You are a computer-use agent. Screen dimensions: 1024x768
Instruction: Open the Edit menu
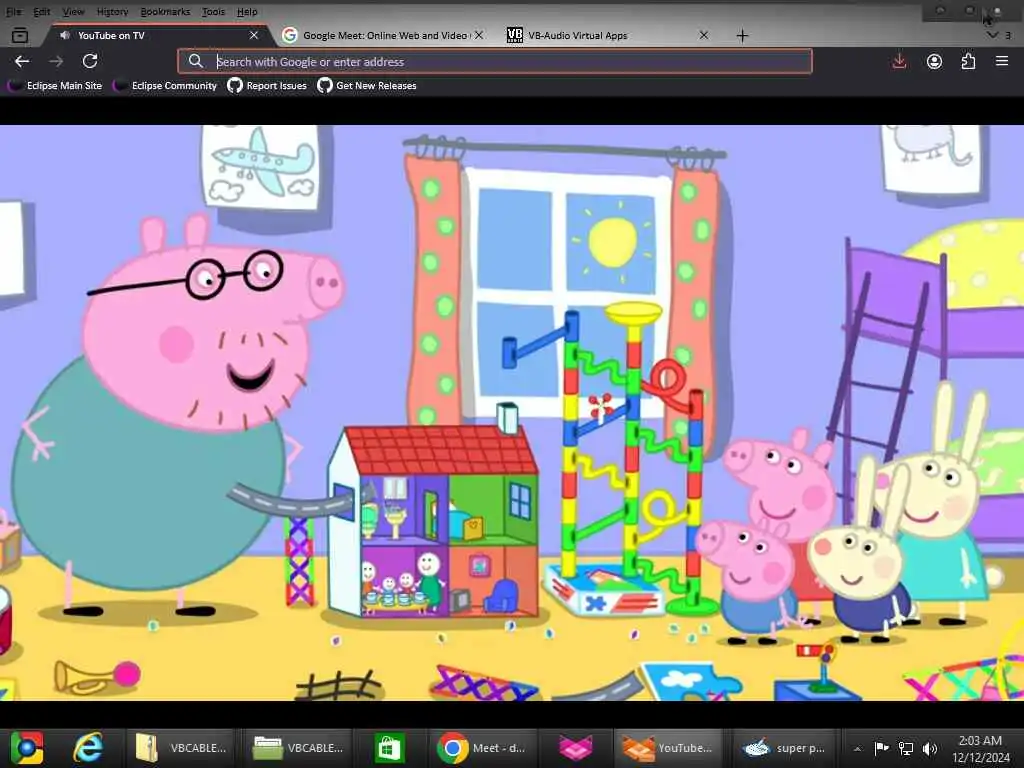tap(42, 11)
